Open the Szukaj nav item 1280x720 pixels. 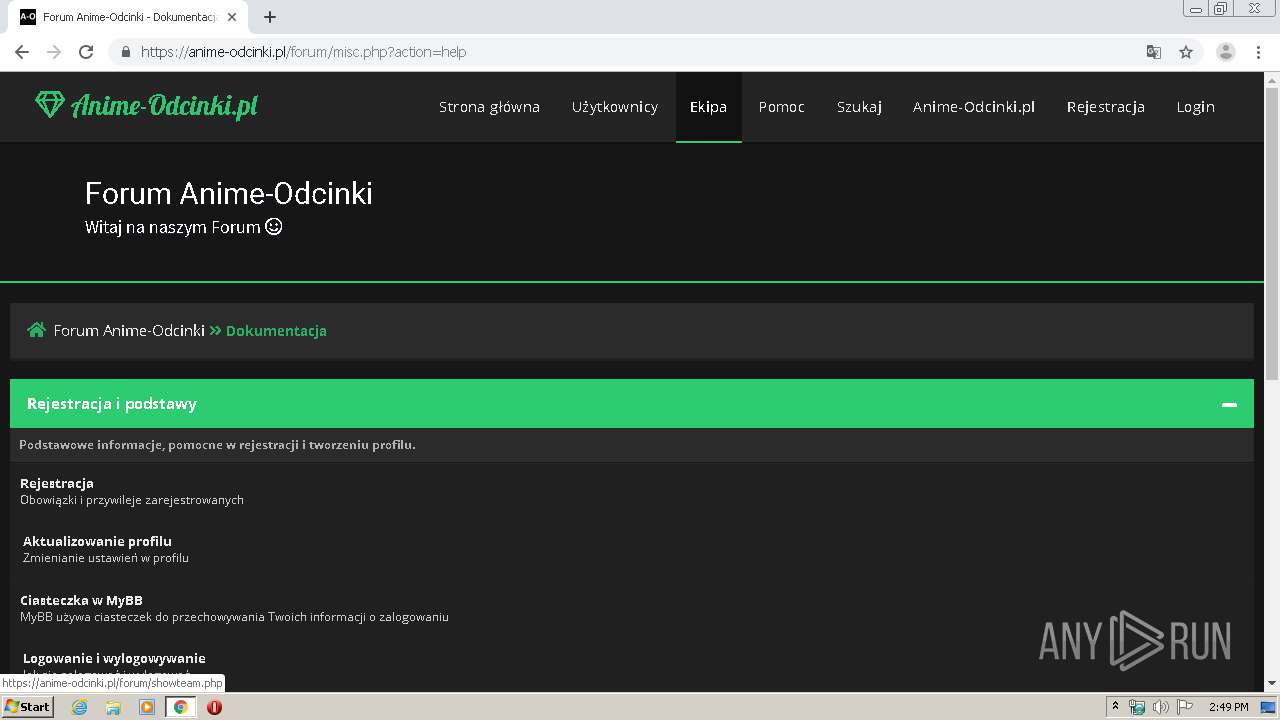[859, 107]
